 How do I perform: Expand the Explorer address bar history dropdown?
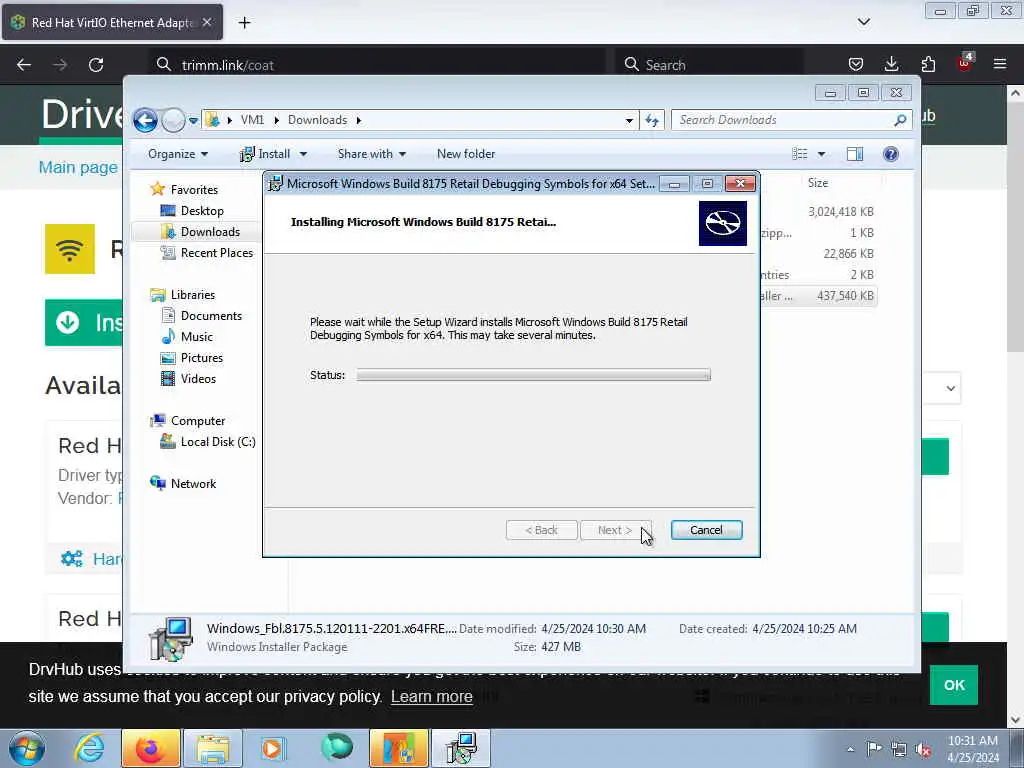[629, 120]
